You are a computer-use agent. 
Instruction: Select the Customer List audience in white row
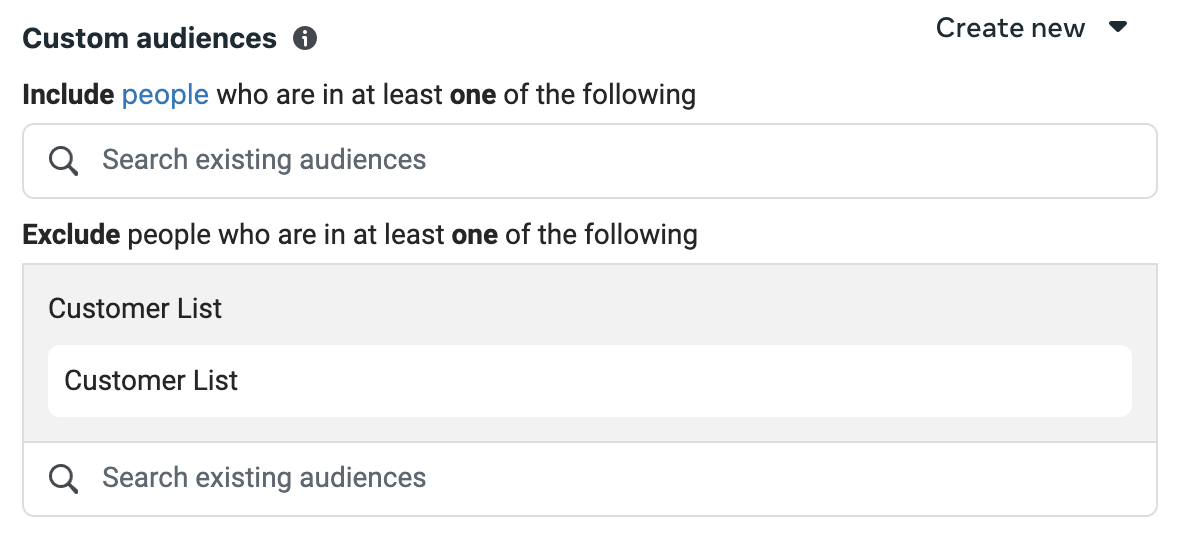[590, 380]
